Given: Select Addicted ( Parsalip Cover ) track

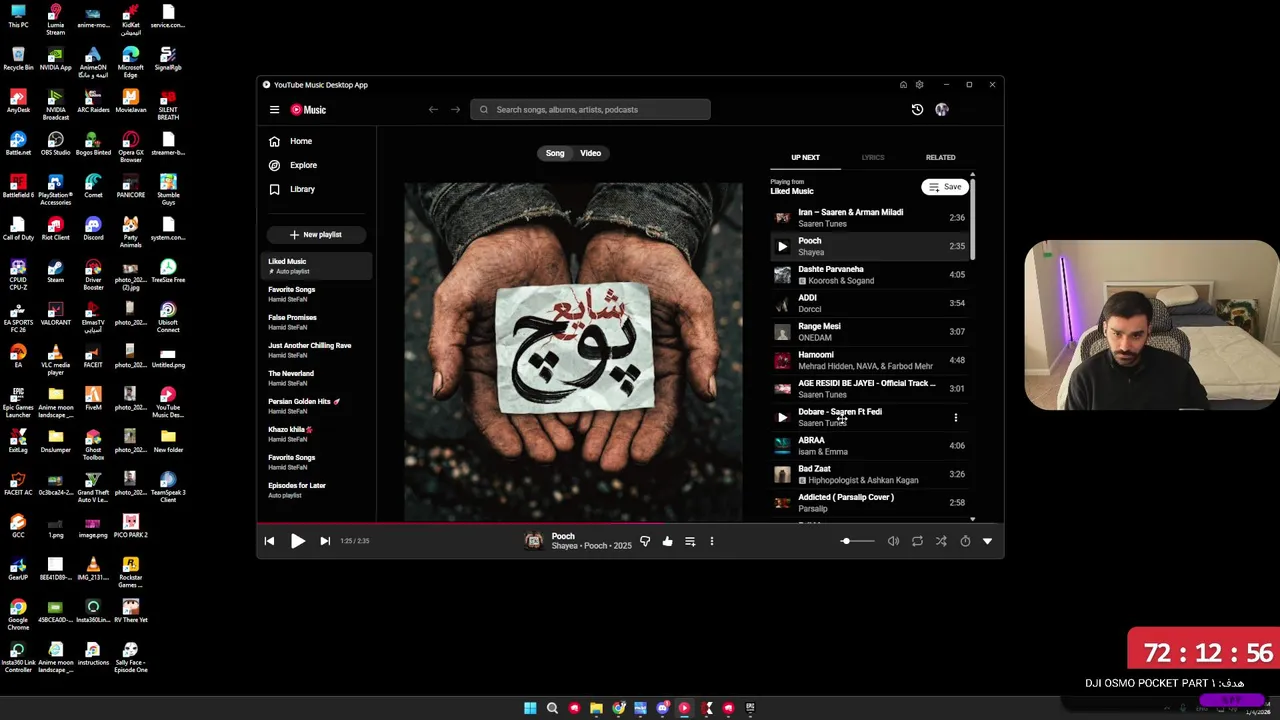Looking at the screenshot, I should (868, 503).
